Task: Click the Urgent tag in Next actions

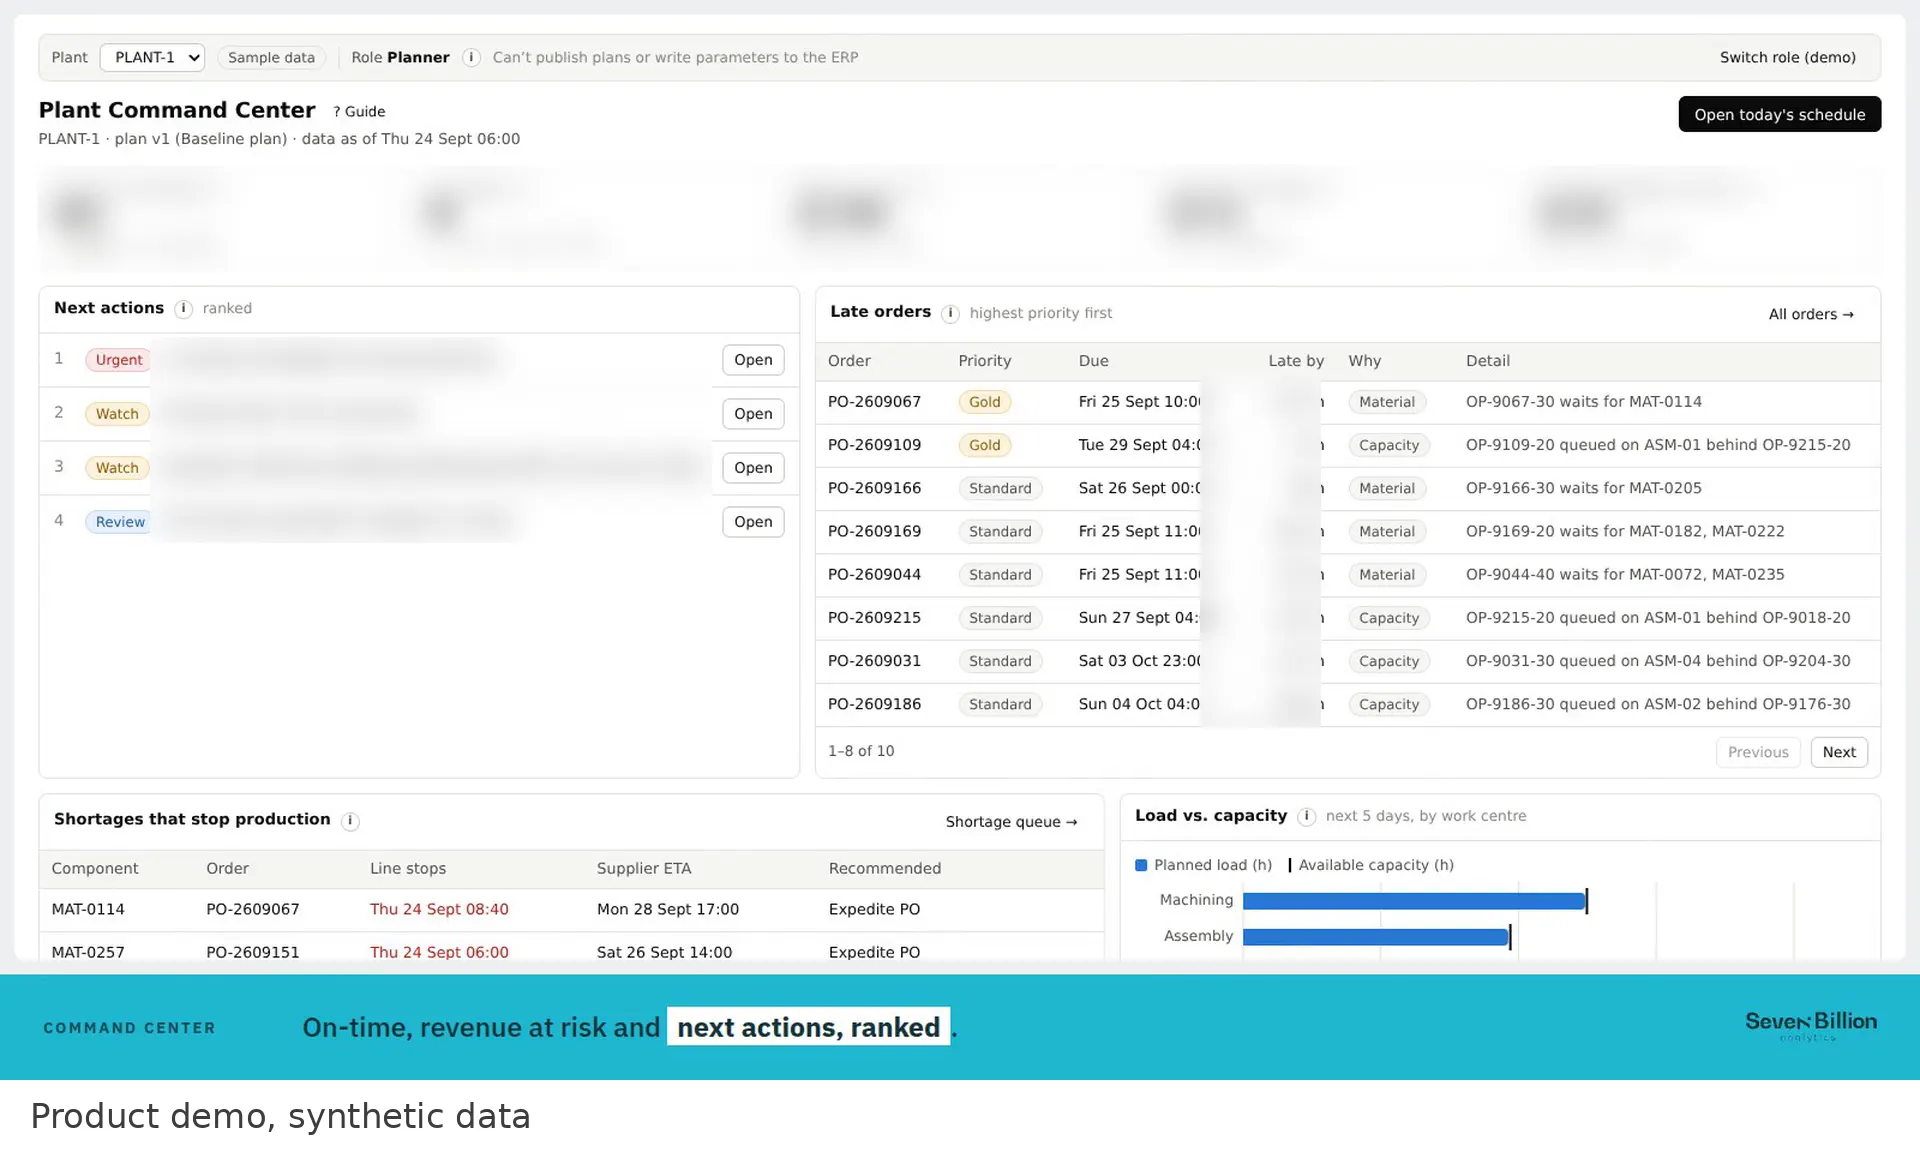Action: point(118,360)
